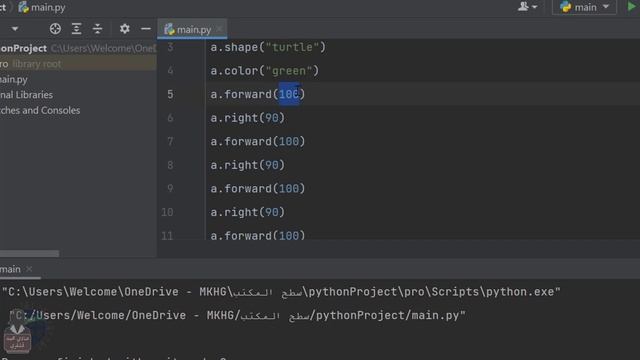Hide the project tool window with minus icon
Viewport: 640px width, 360px height.
tap(146, 29)
